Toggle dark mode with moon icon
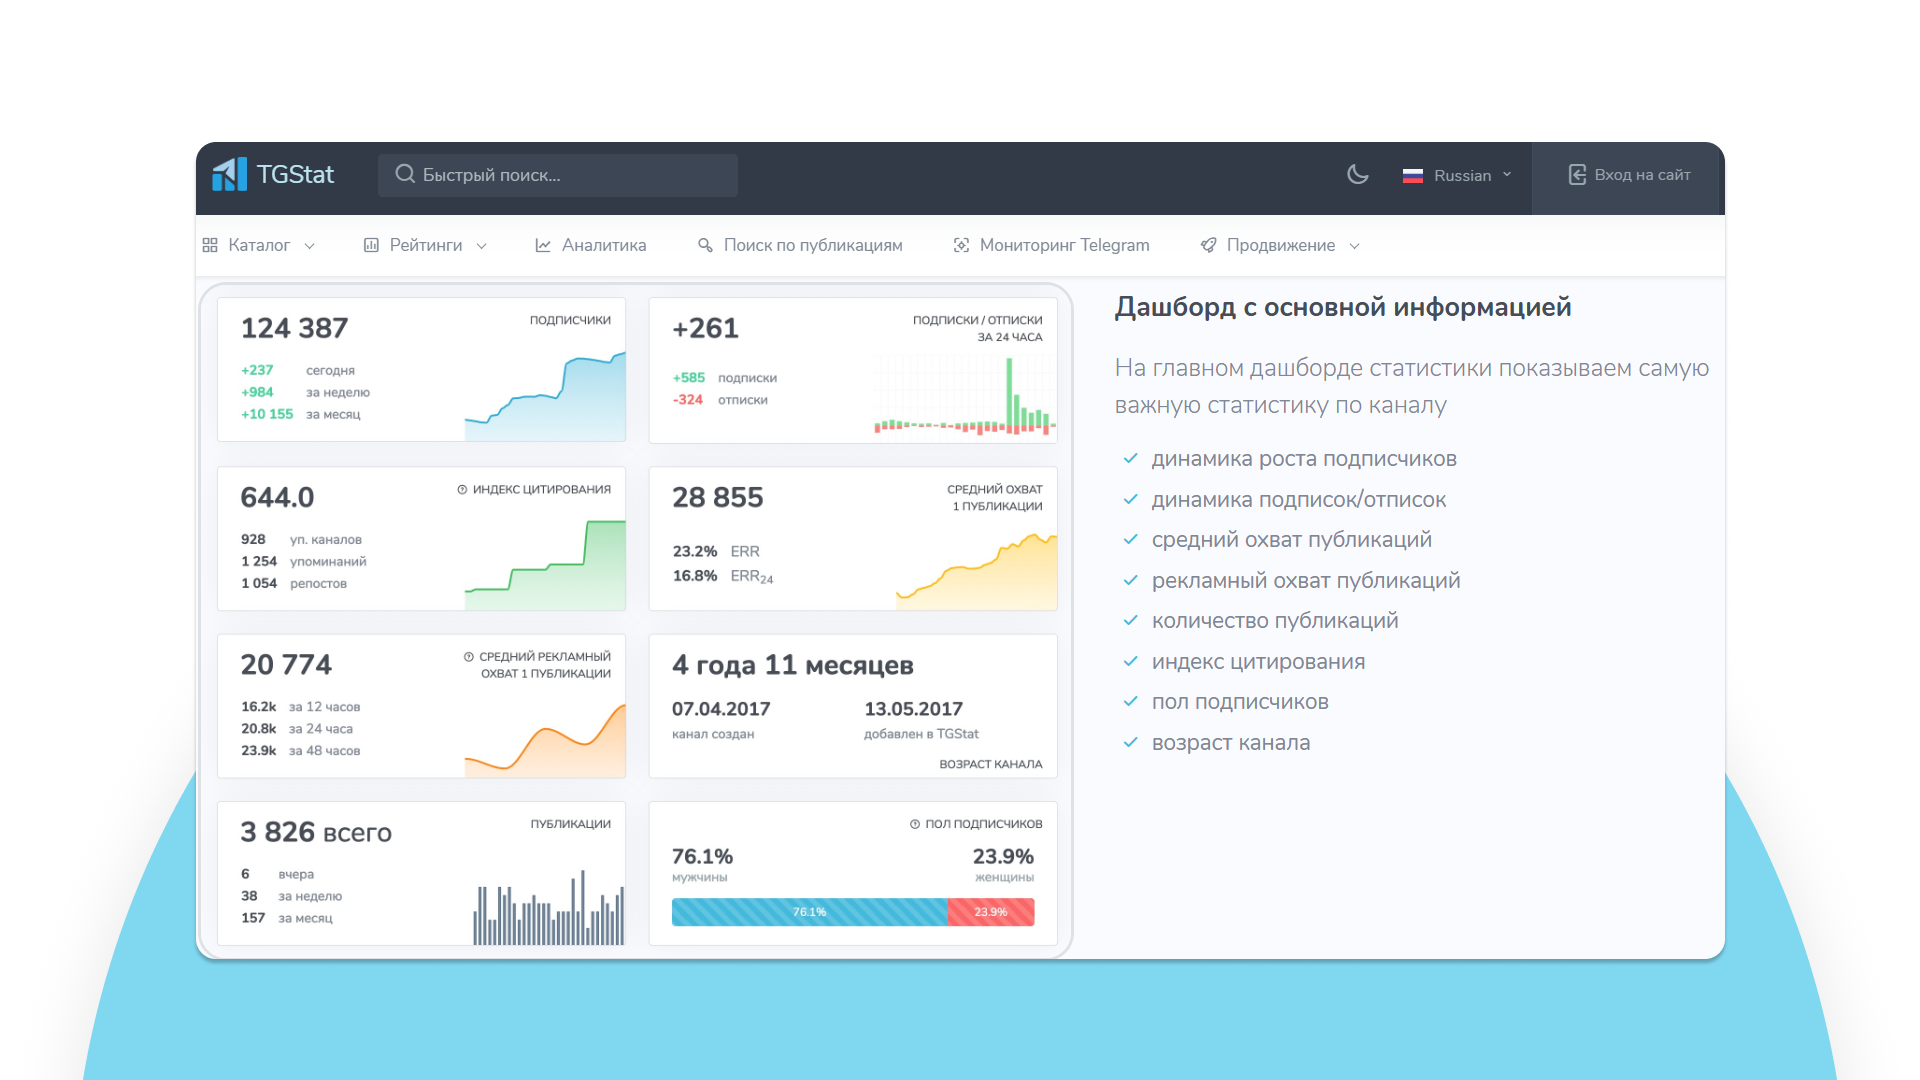The width and height of the screenshot is (1920, 1080). tap(1357, 174)
